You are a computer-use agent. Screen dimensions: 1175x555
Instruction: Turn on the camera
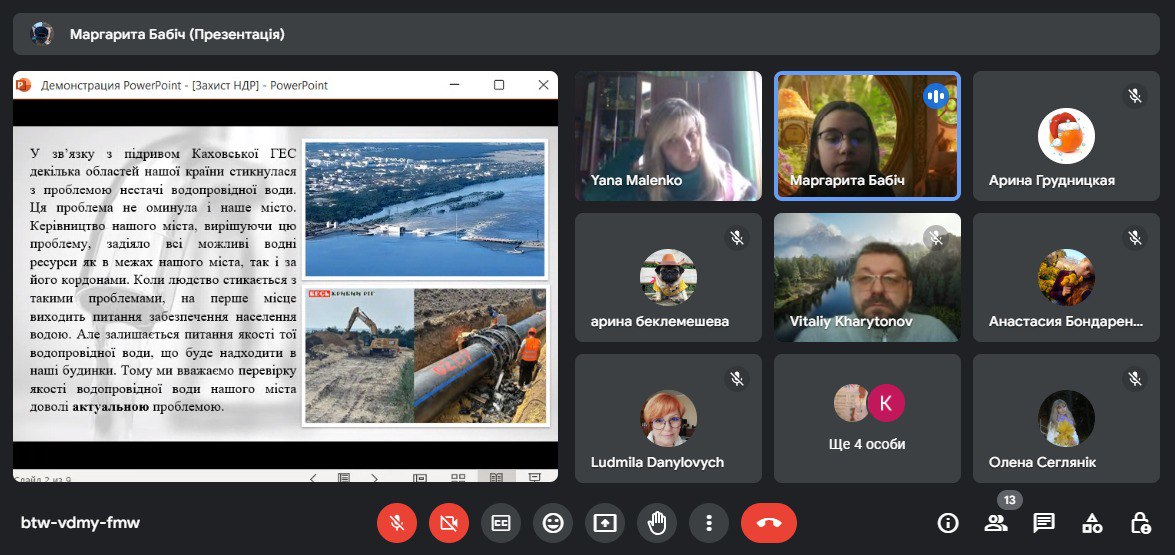pyautogui.click(x=449, y=522)
